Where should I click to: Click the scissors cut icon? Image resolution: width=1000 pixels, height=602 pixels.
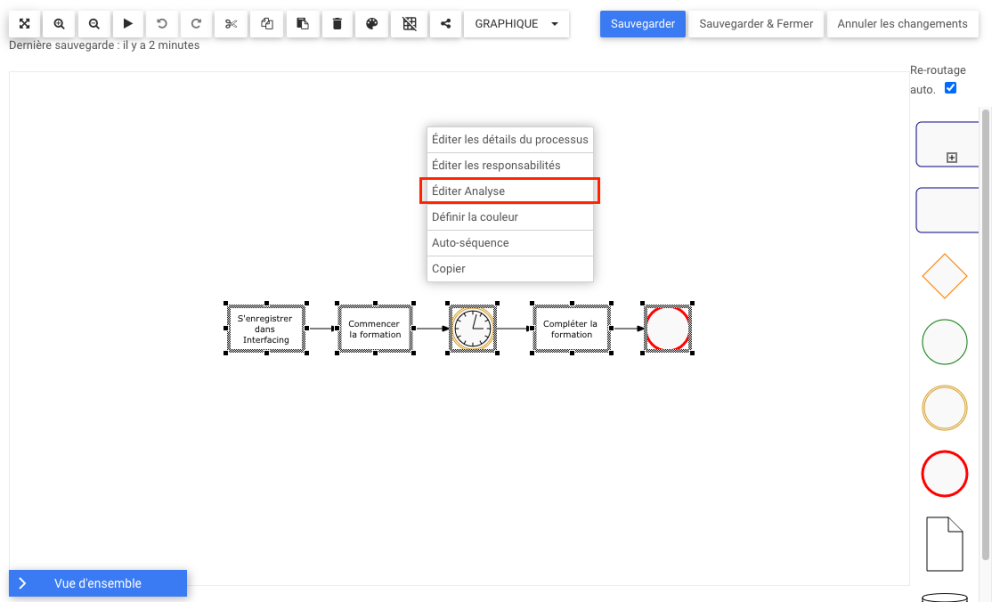click(231, 24)
